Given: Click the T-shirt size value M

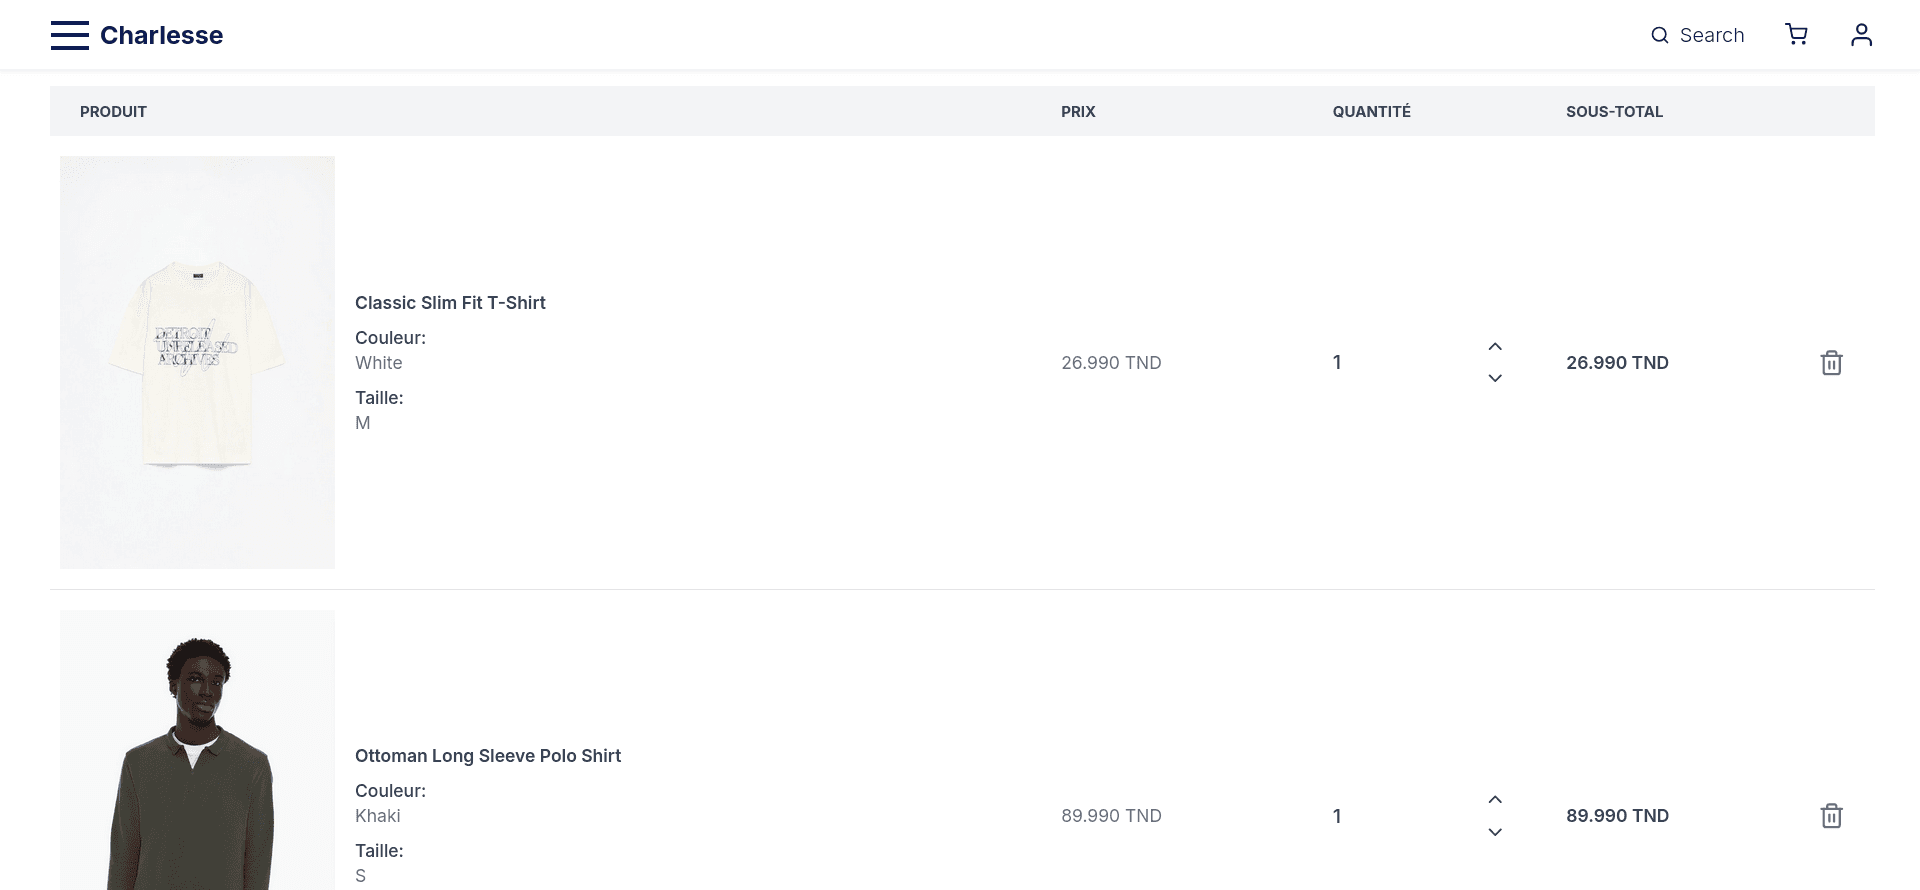Looking at the screenshot, I should tap(363, 423).
